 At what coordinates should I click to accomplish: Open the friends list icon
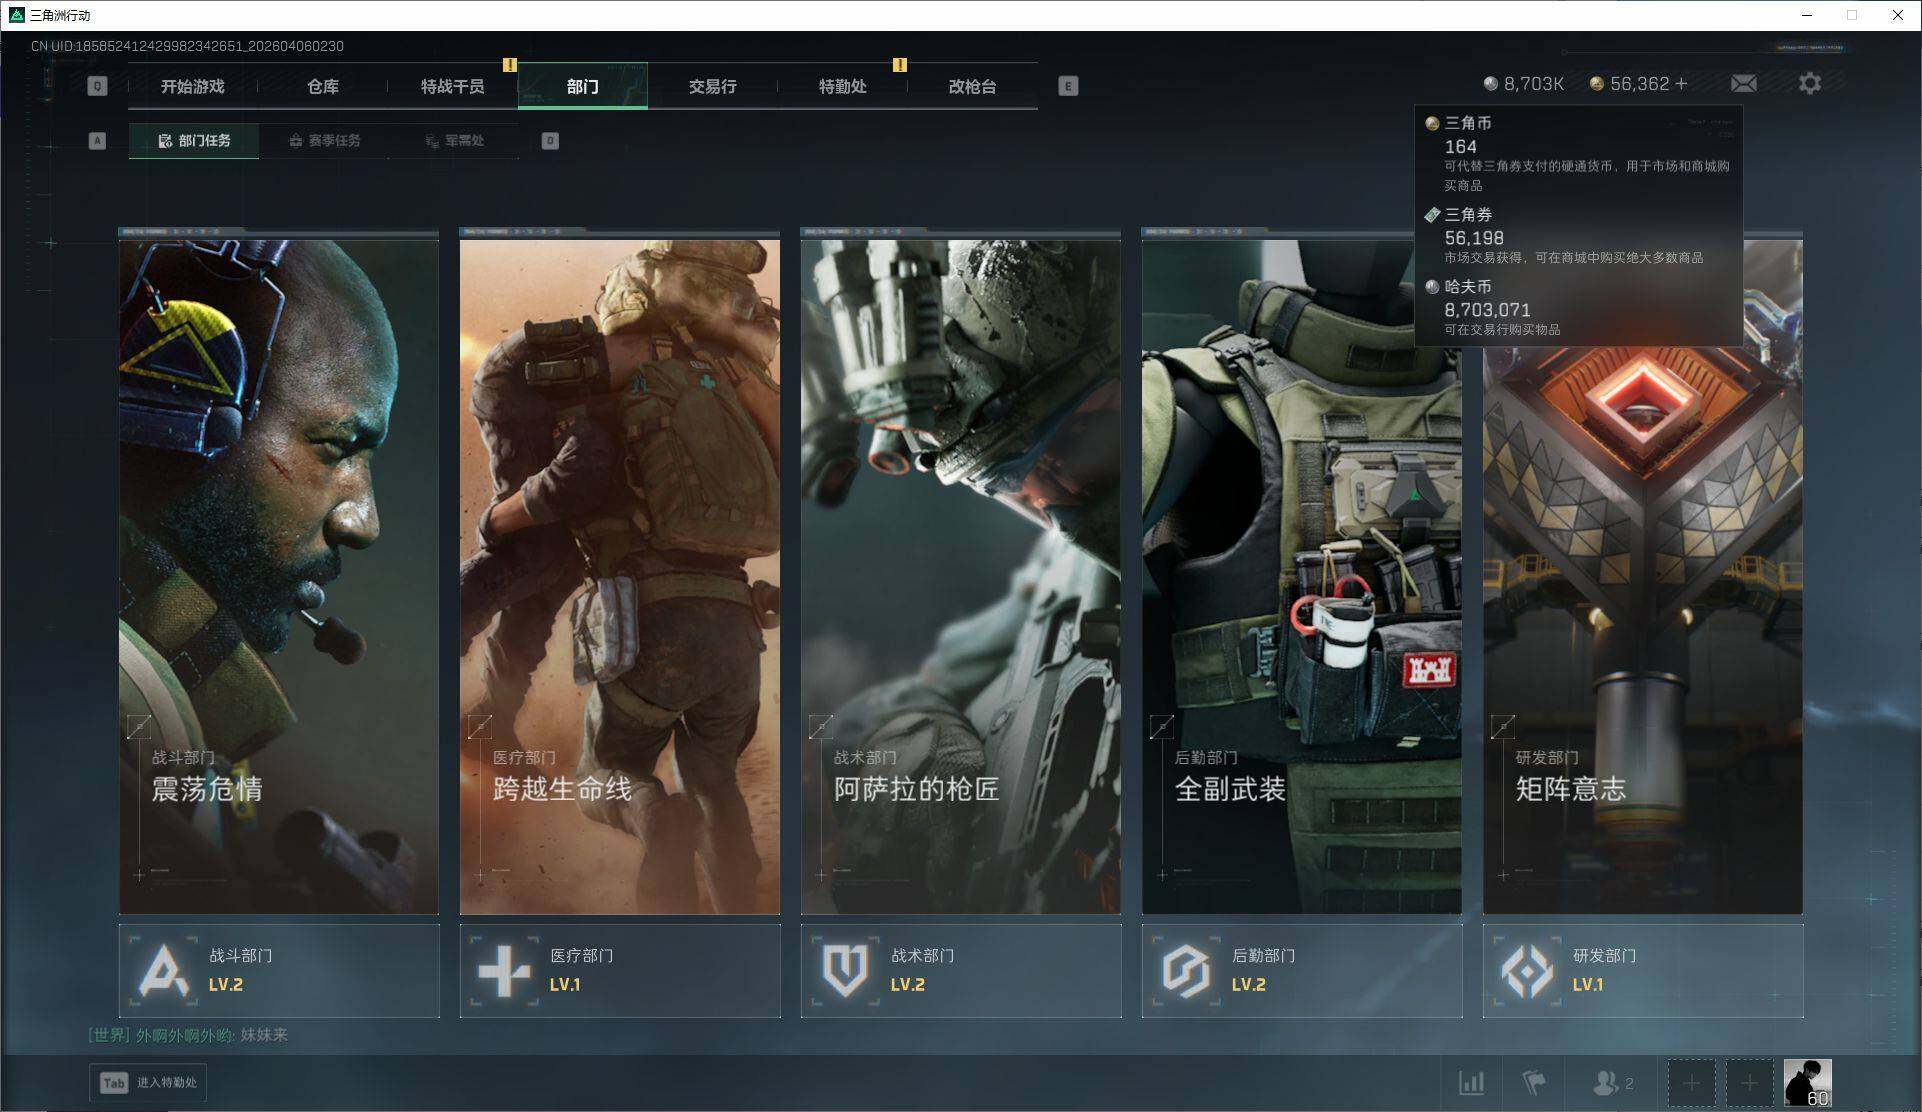click(x=1606, y=1083)
